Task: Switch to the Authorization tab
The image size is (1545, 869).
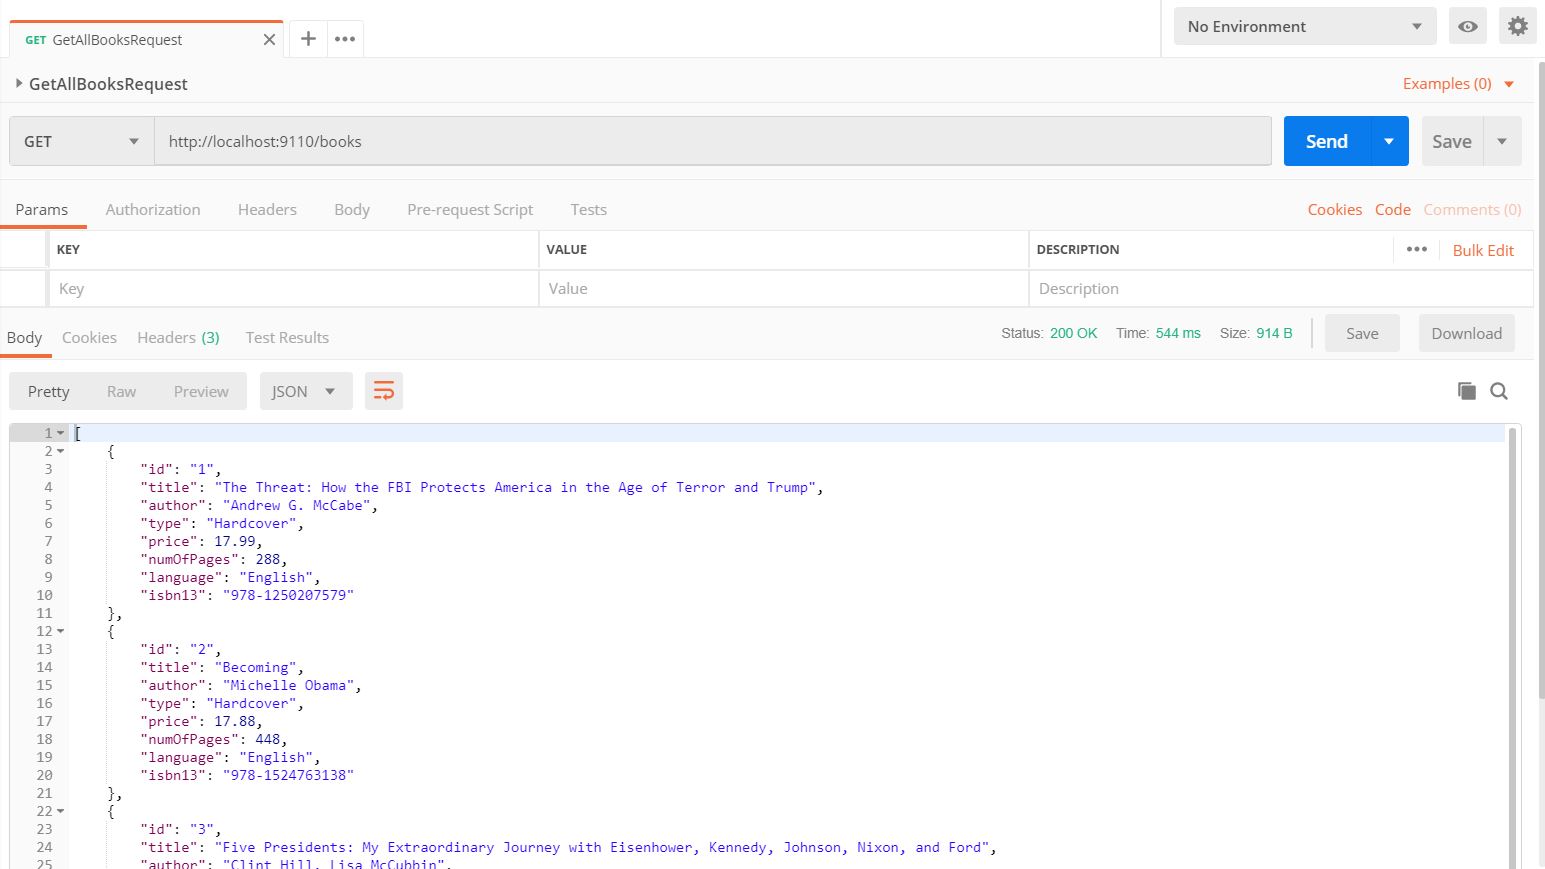Action: [153, 209]
